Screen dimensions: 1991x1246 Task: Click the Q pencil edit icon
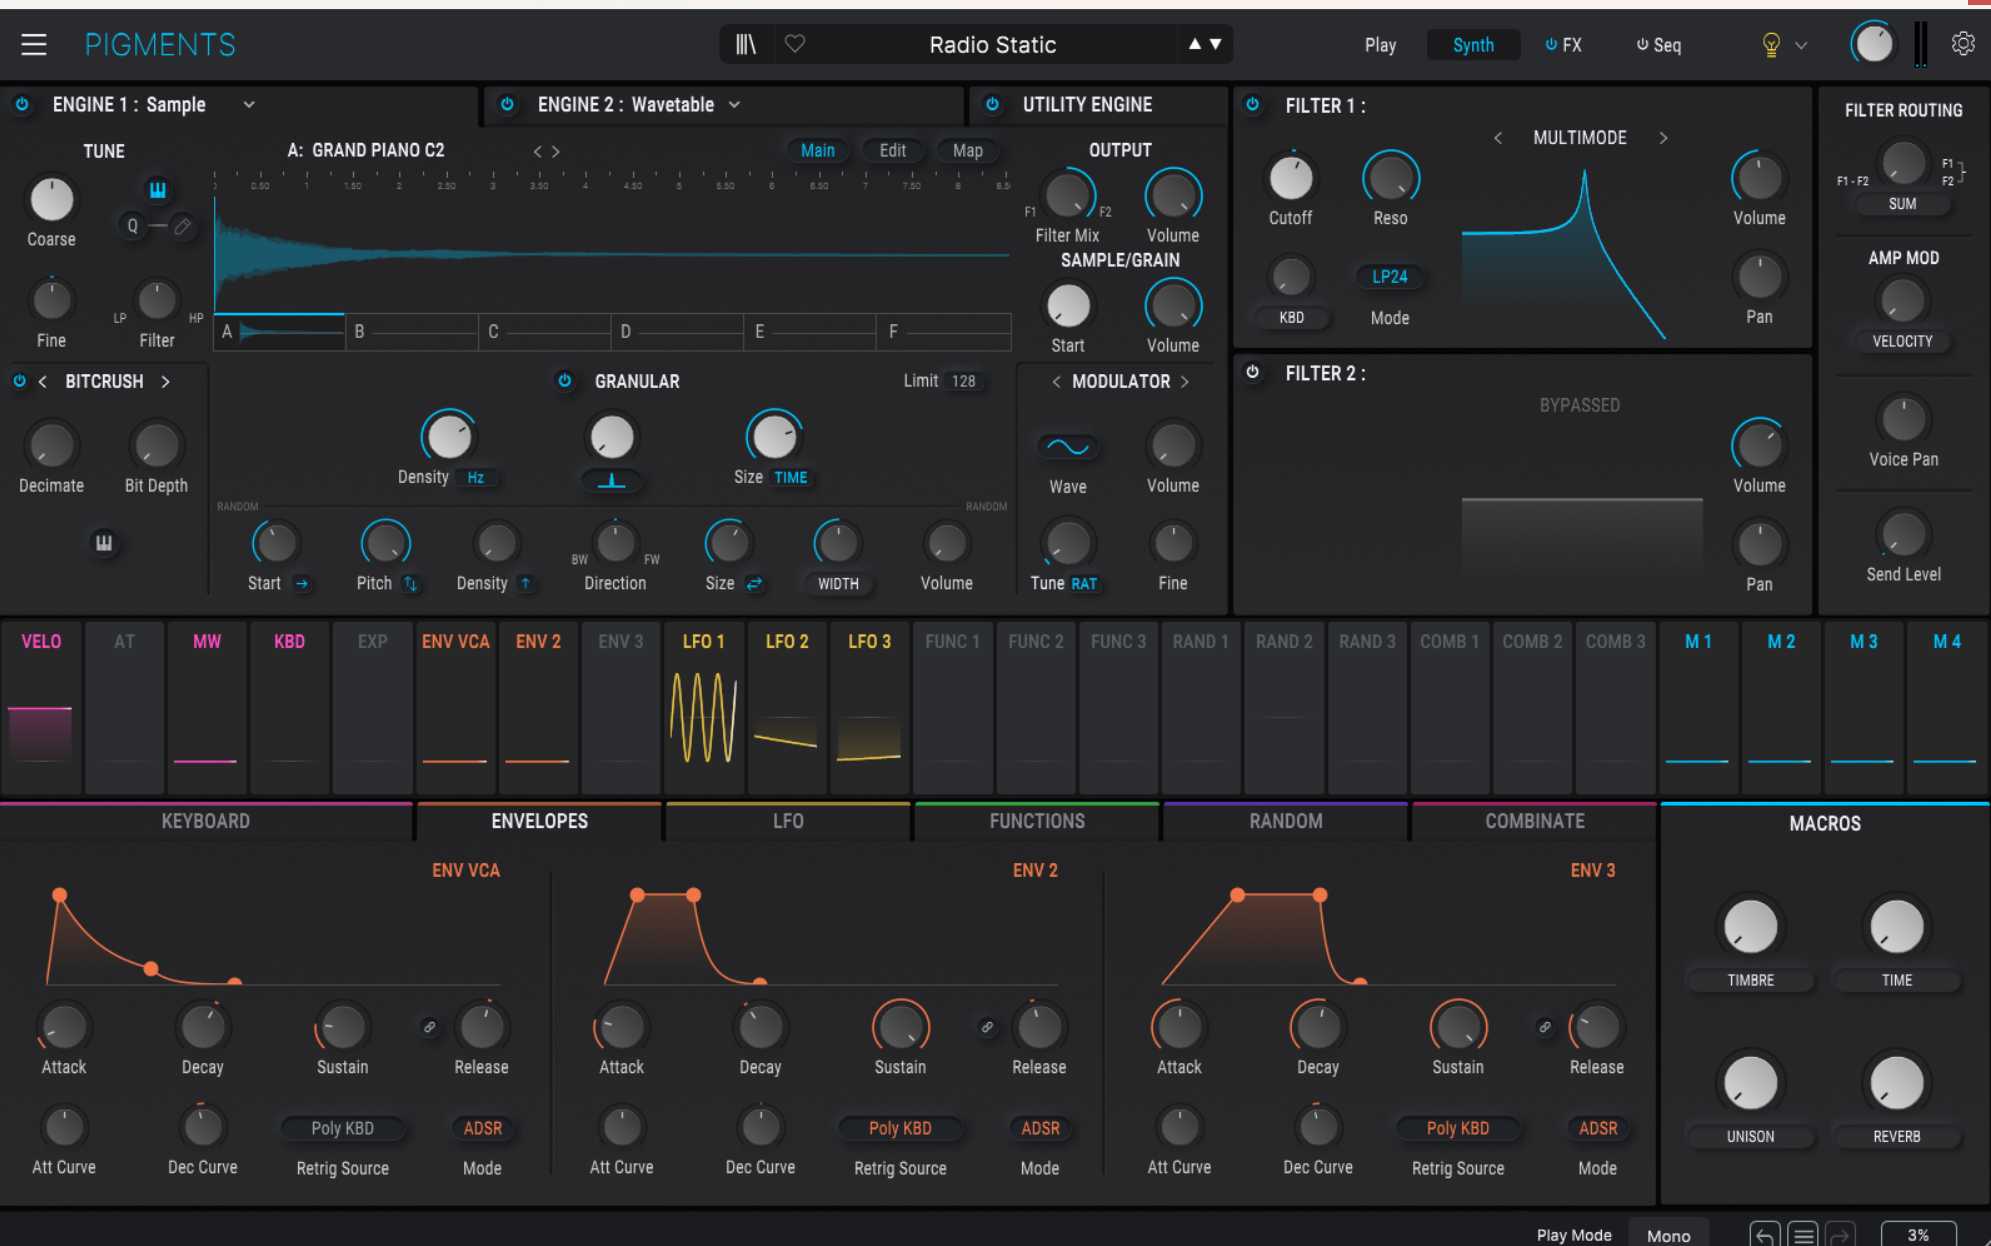tap(182, 227)
